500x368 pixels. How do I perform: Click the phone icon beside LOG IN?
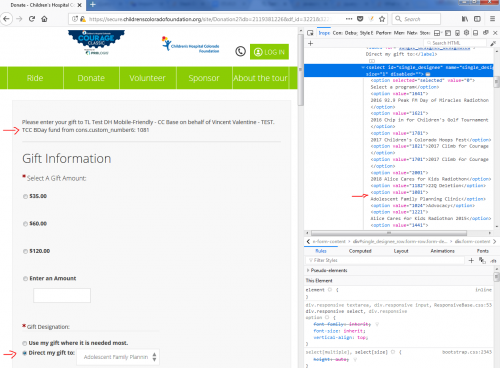[240, 52]
